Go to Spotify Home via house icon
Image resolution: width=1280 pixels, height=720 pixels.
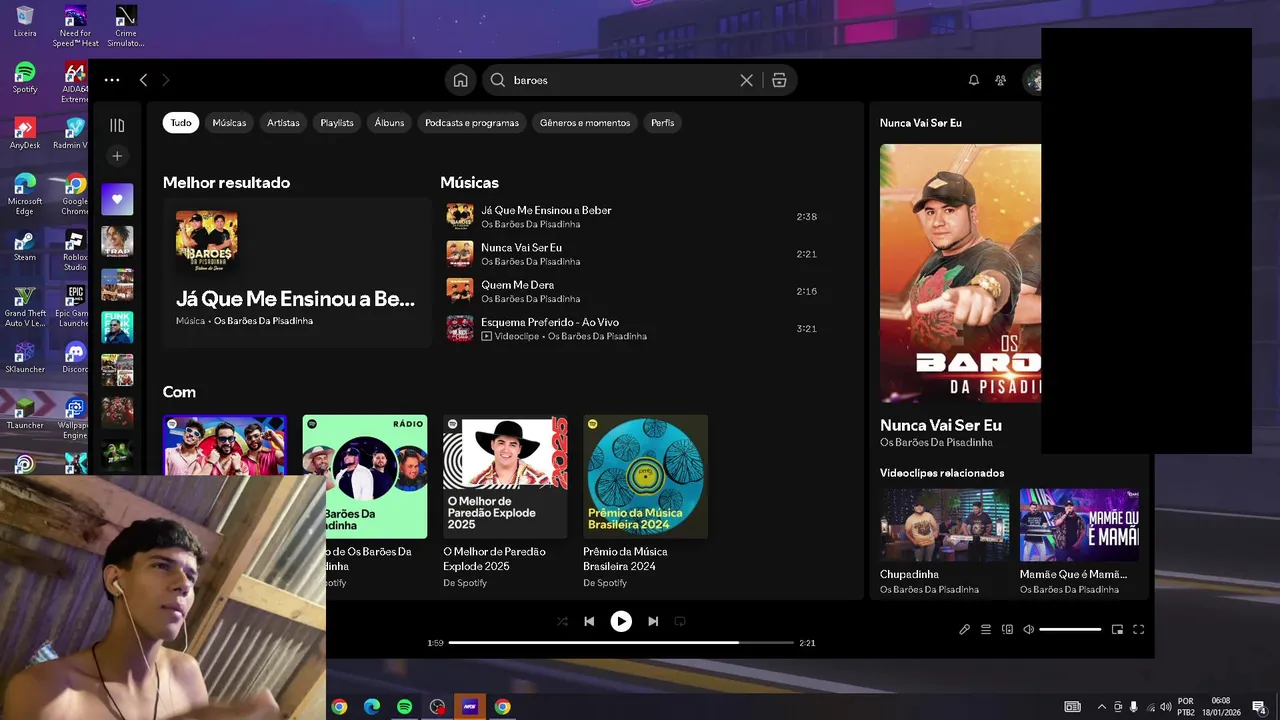[460, 80]
